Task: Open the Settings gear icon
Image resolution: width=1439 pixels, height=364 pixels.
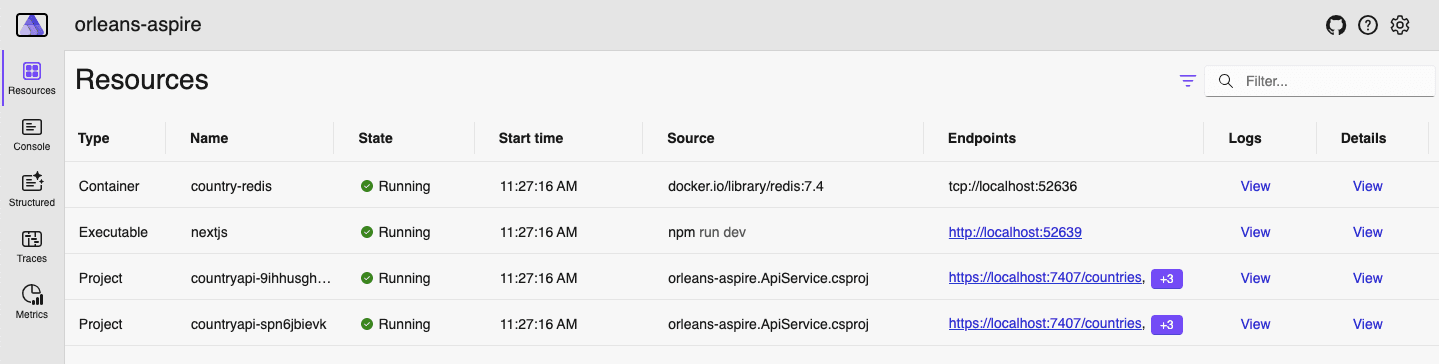Action: [x=1400, y=25]
